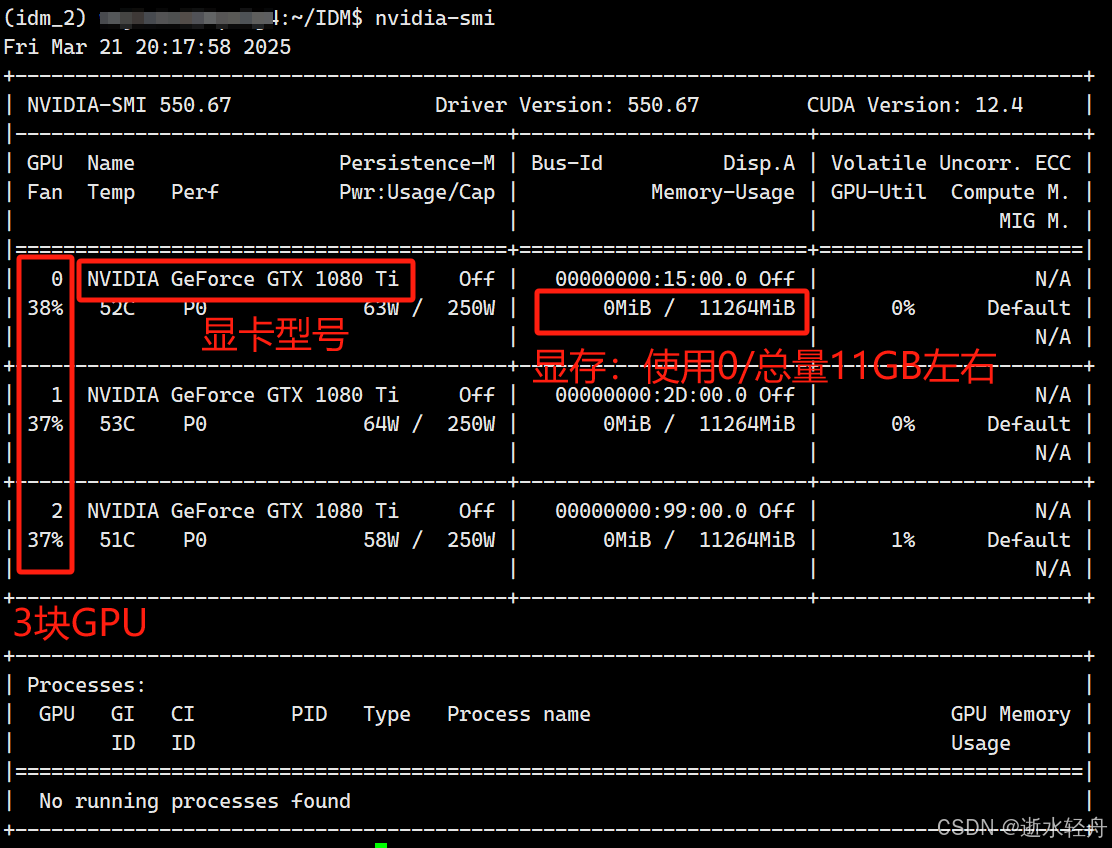Click the Memory-Usage column header
This screenshot has width=1112, height=848.
pos(723,192)
